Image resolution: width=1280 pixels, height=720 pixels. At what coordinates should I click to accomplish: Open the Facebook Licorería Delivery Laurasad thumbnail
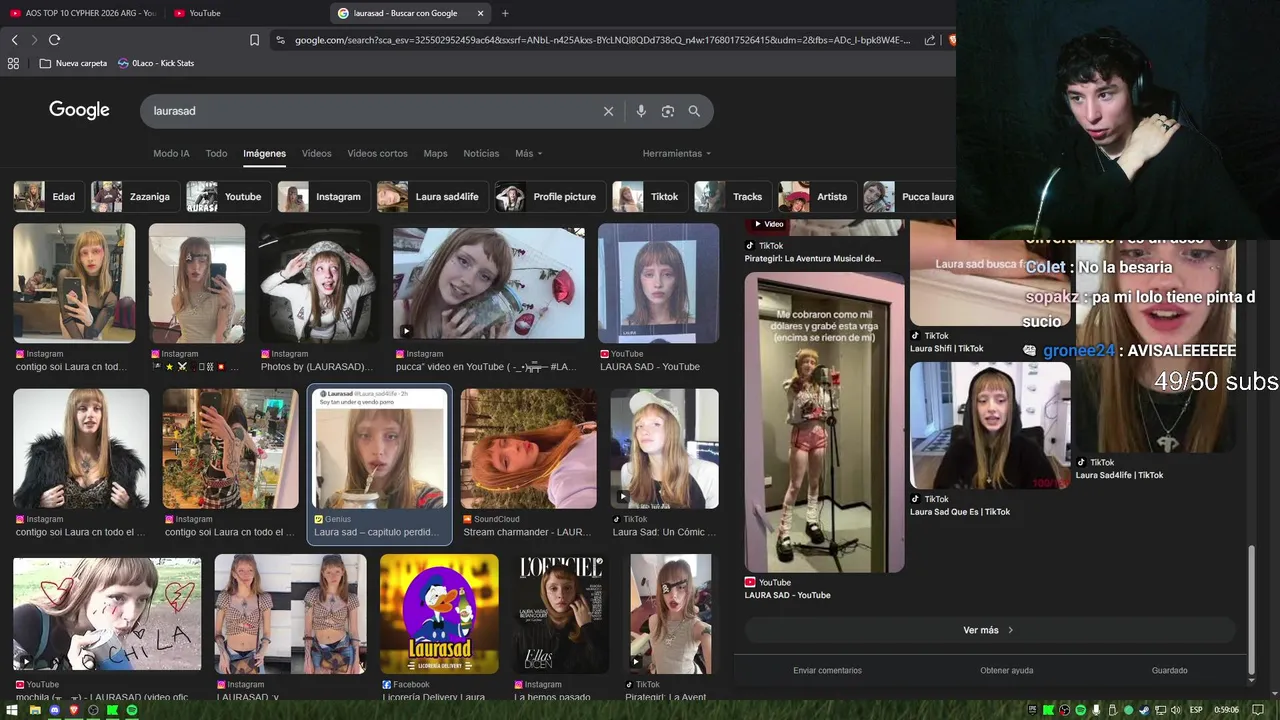coord(439,614)
